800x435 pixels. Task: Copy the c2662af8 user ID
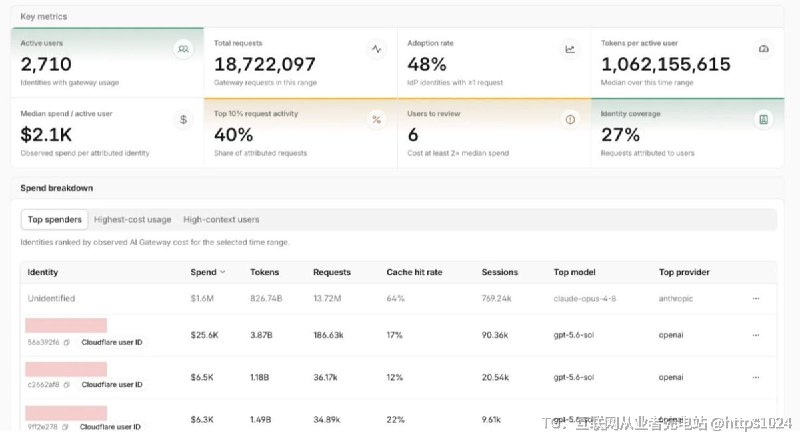click(x=66, y=385)
